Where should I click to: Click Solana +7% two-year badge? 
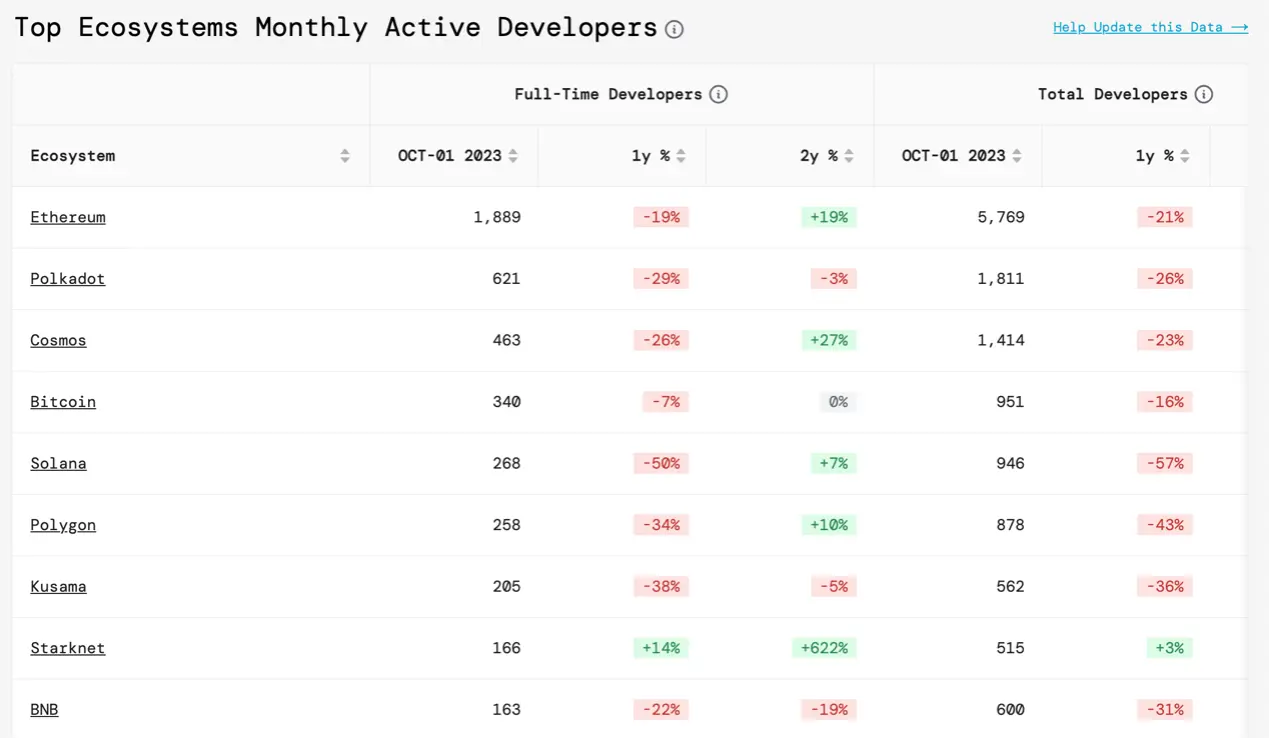click(834, 463)
